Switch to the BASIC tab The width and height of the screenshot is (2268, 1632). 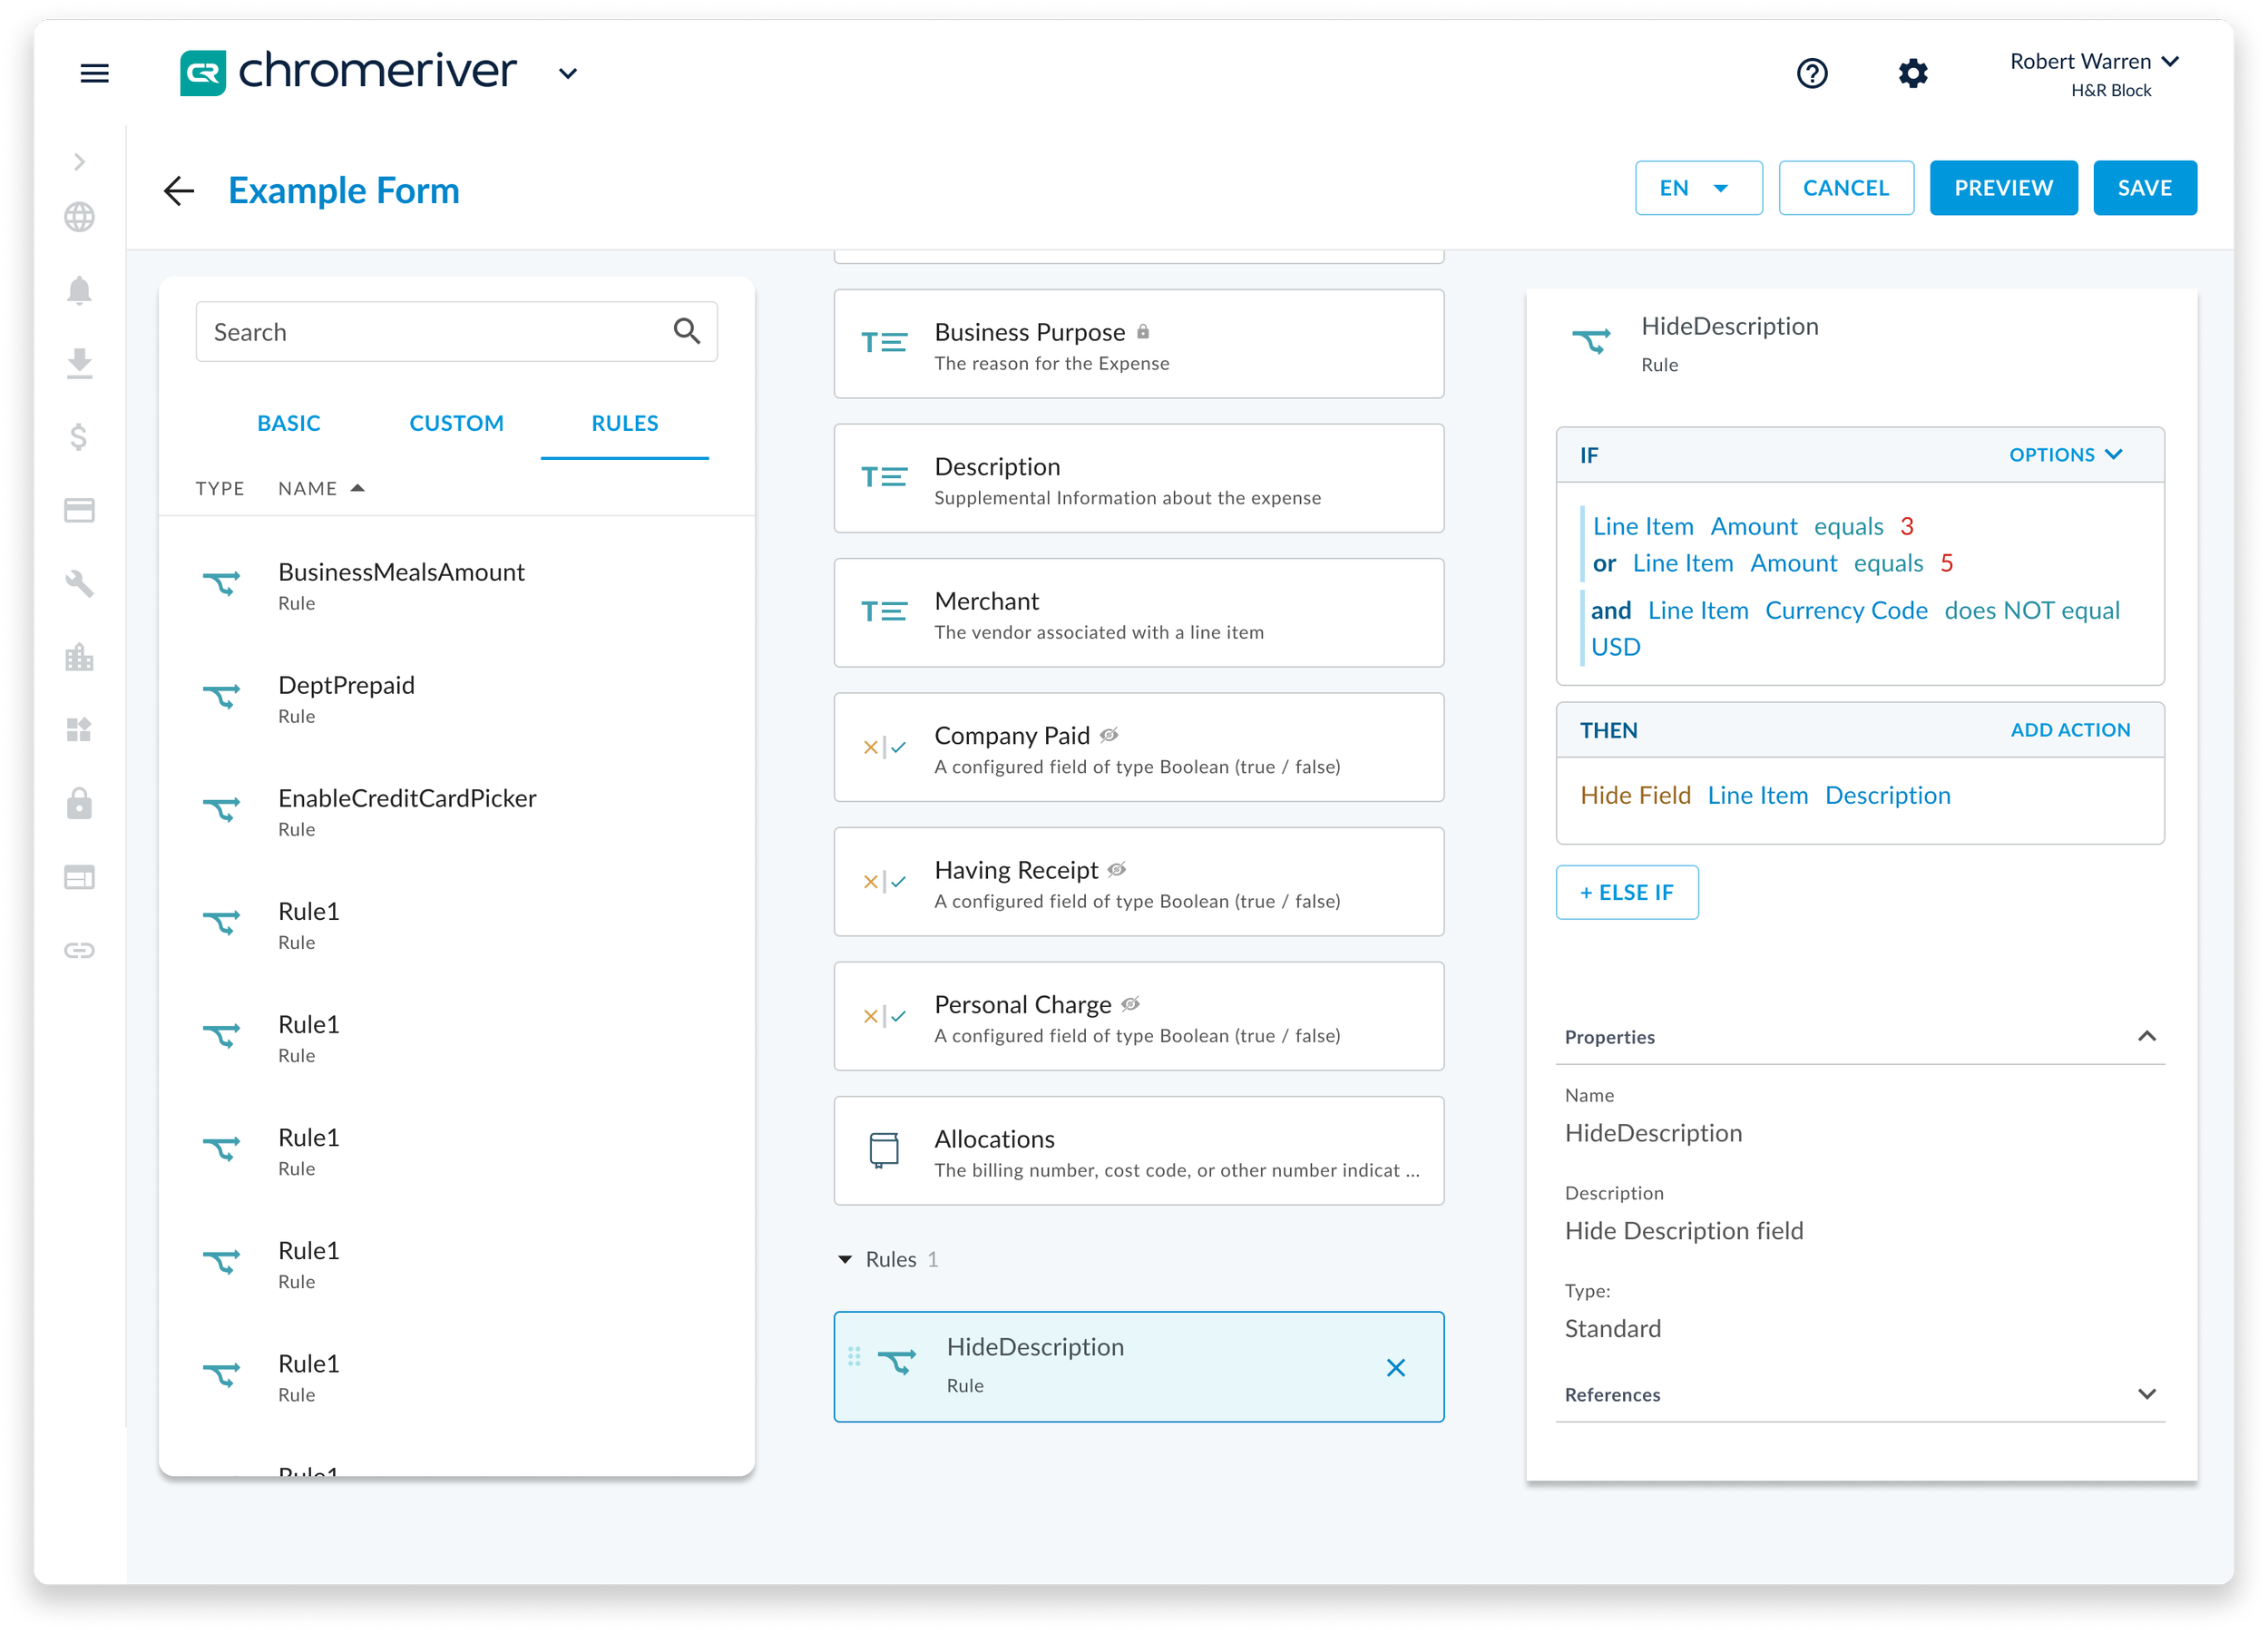[x=288, y=423]
